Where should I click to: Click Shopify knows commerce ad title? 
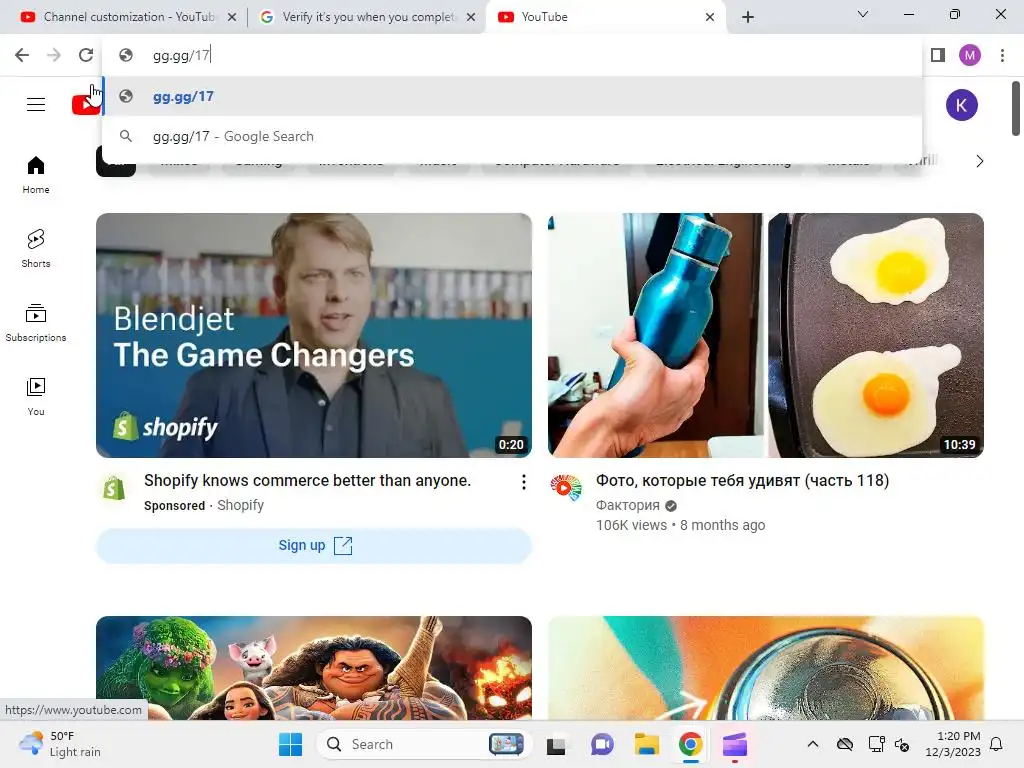(x=307, y=481)
